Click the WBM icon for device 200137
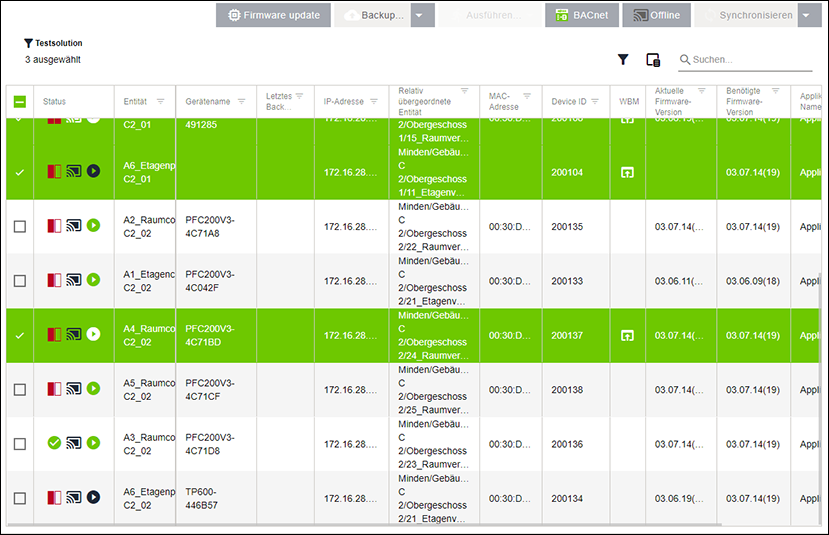The height and width of the screenshot is (535, 829). click(627, 335)
